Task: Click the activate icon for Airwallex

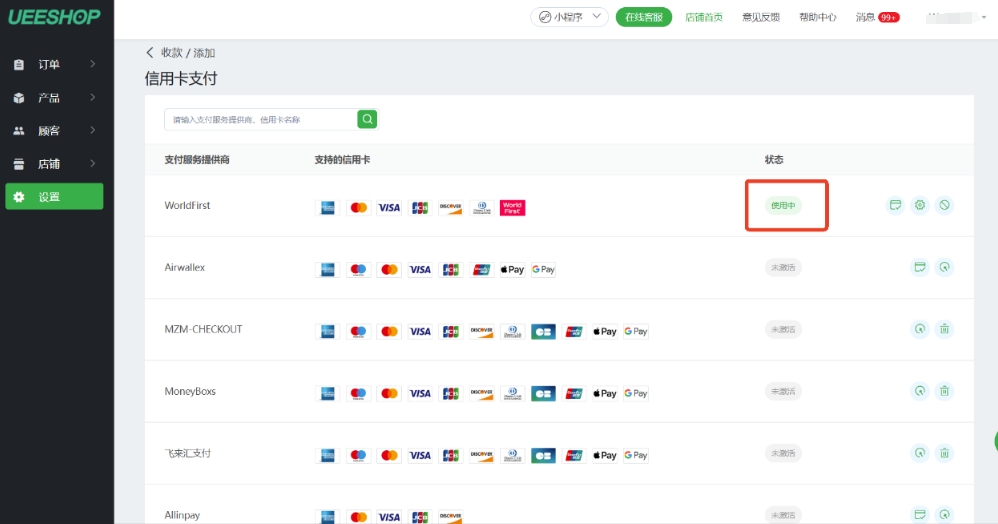Action: [945, 268]
